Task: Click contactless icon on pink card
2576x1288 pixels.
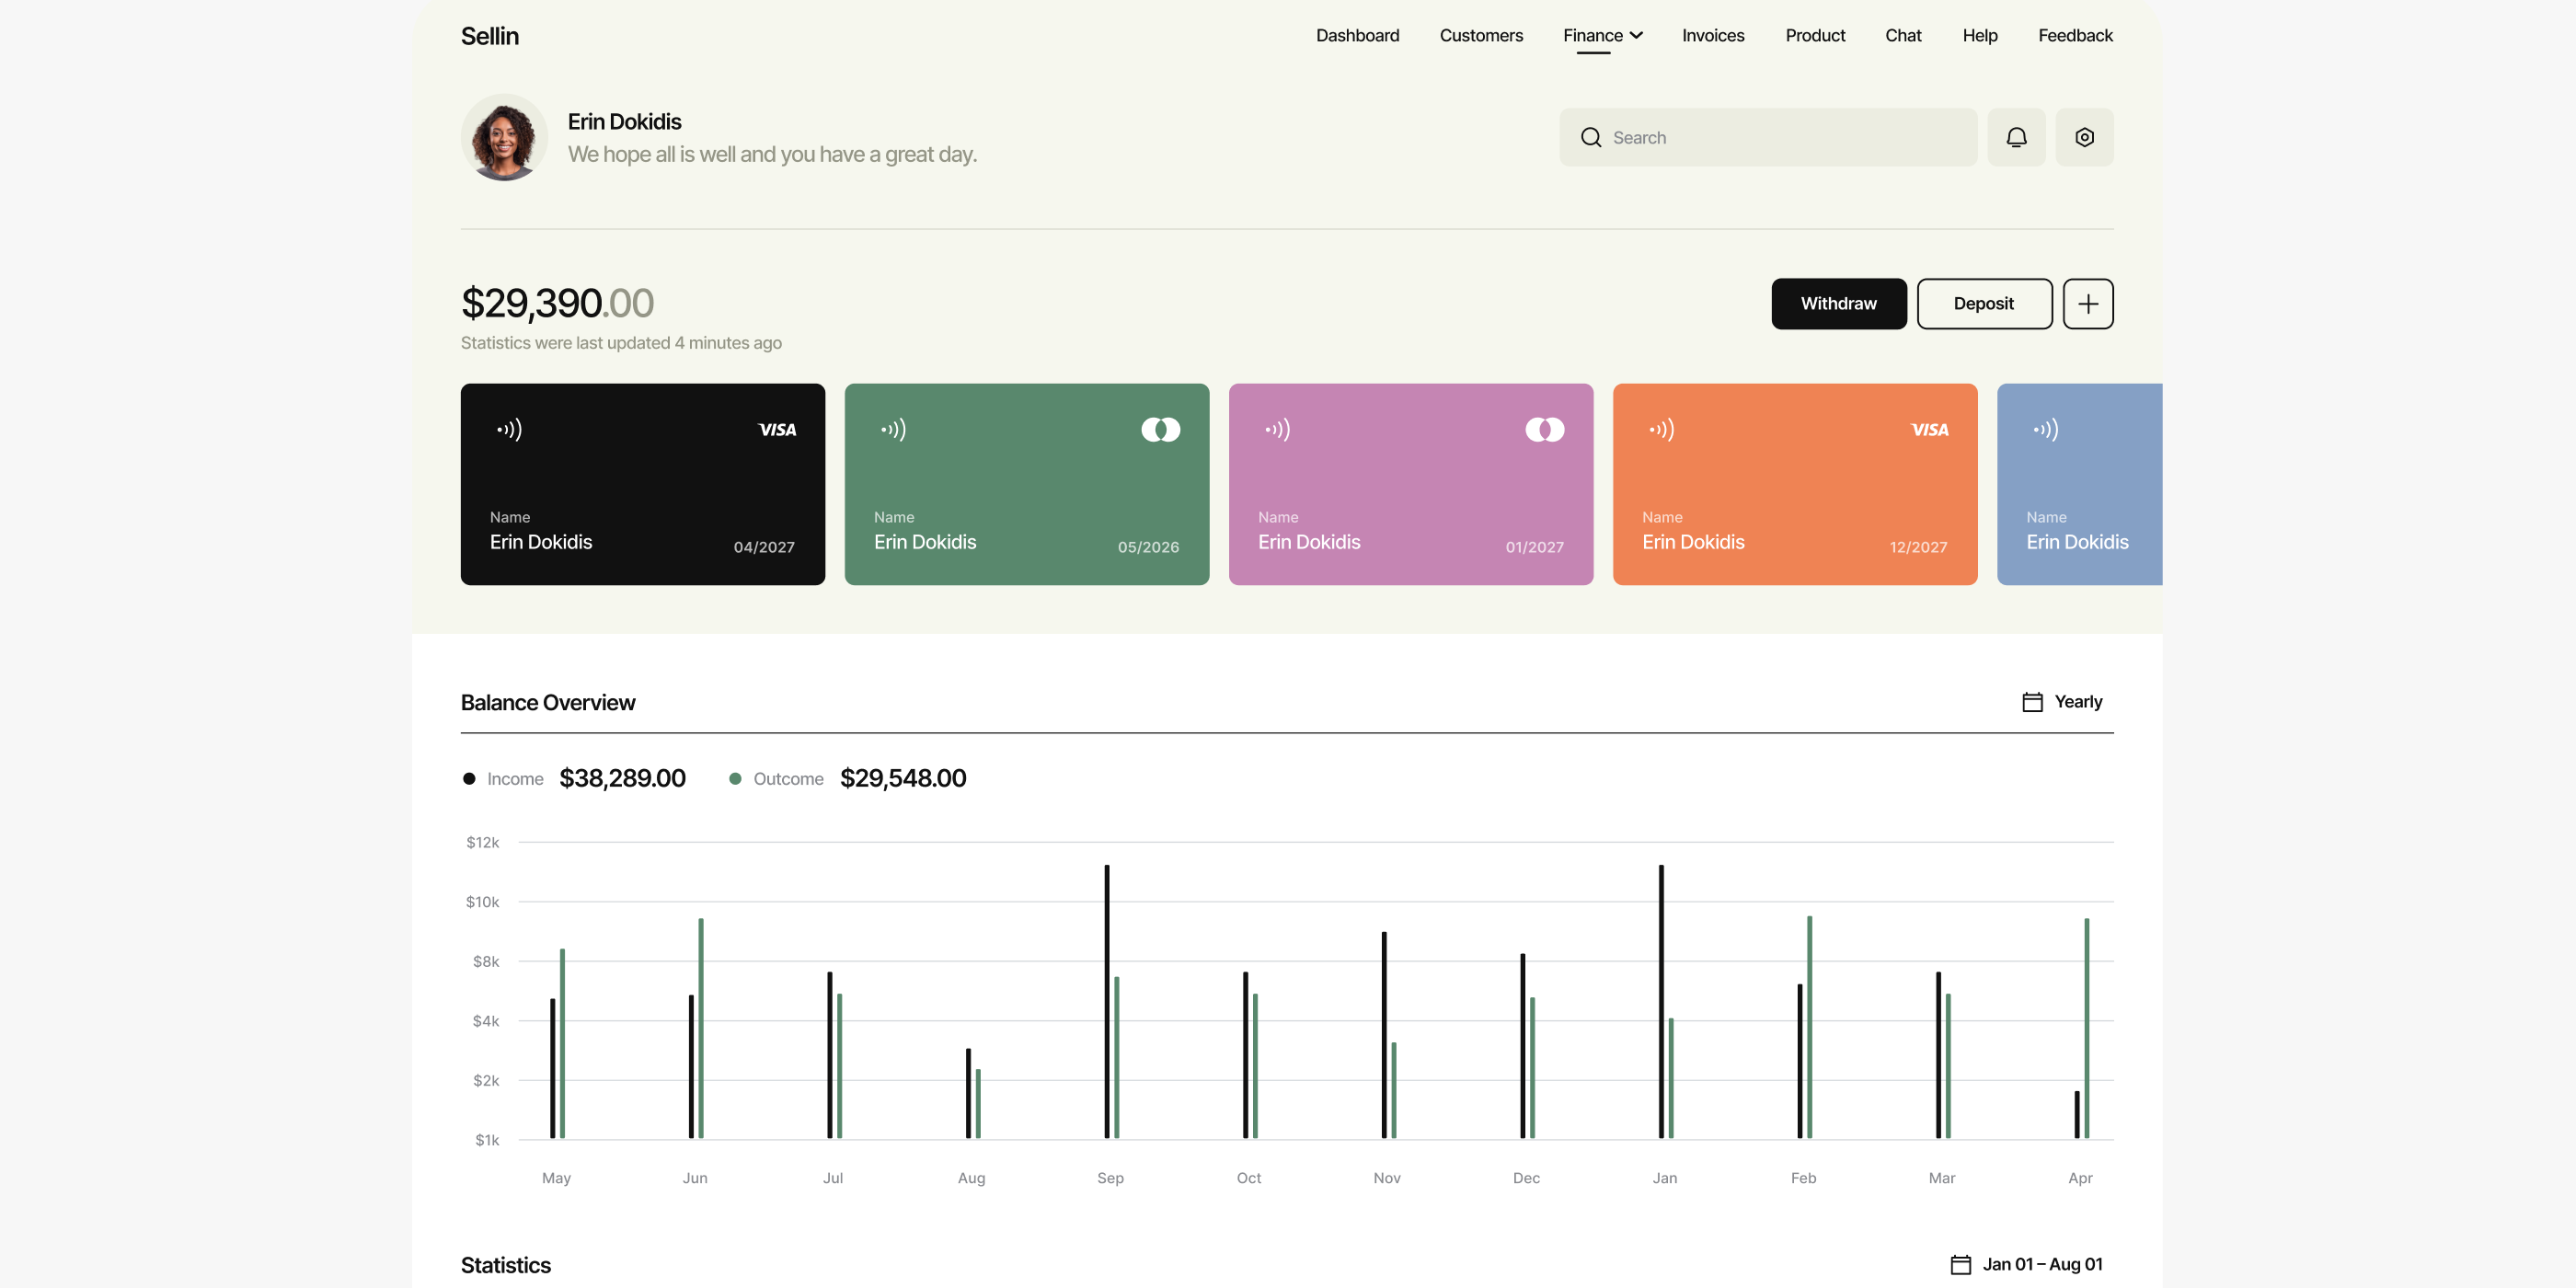Action: [x=1277, y=430]
